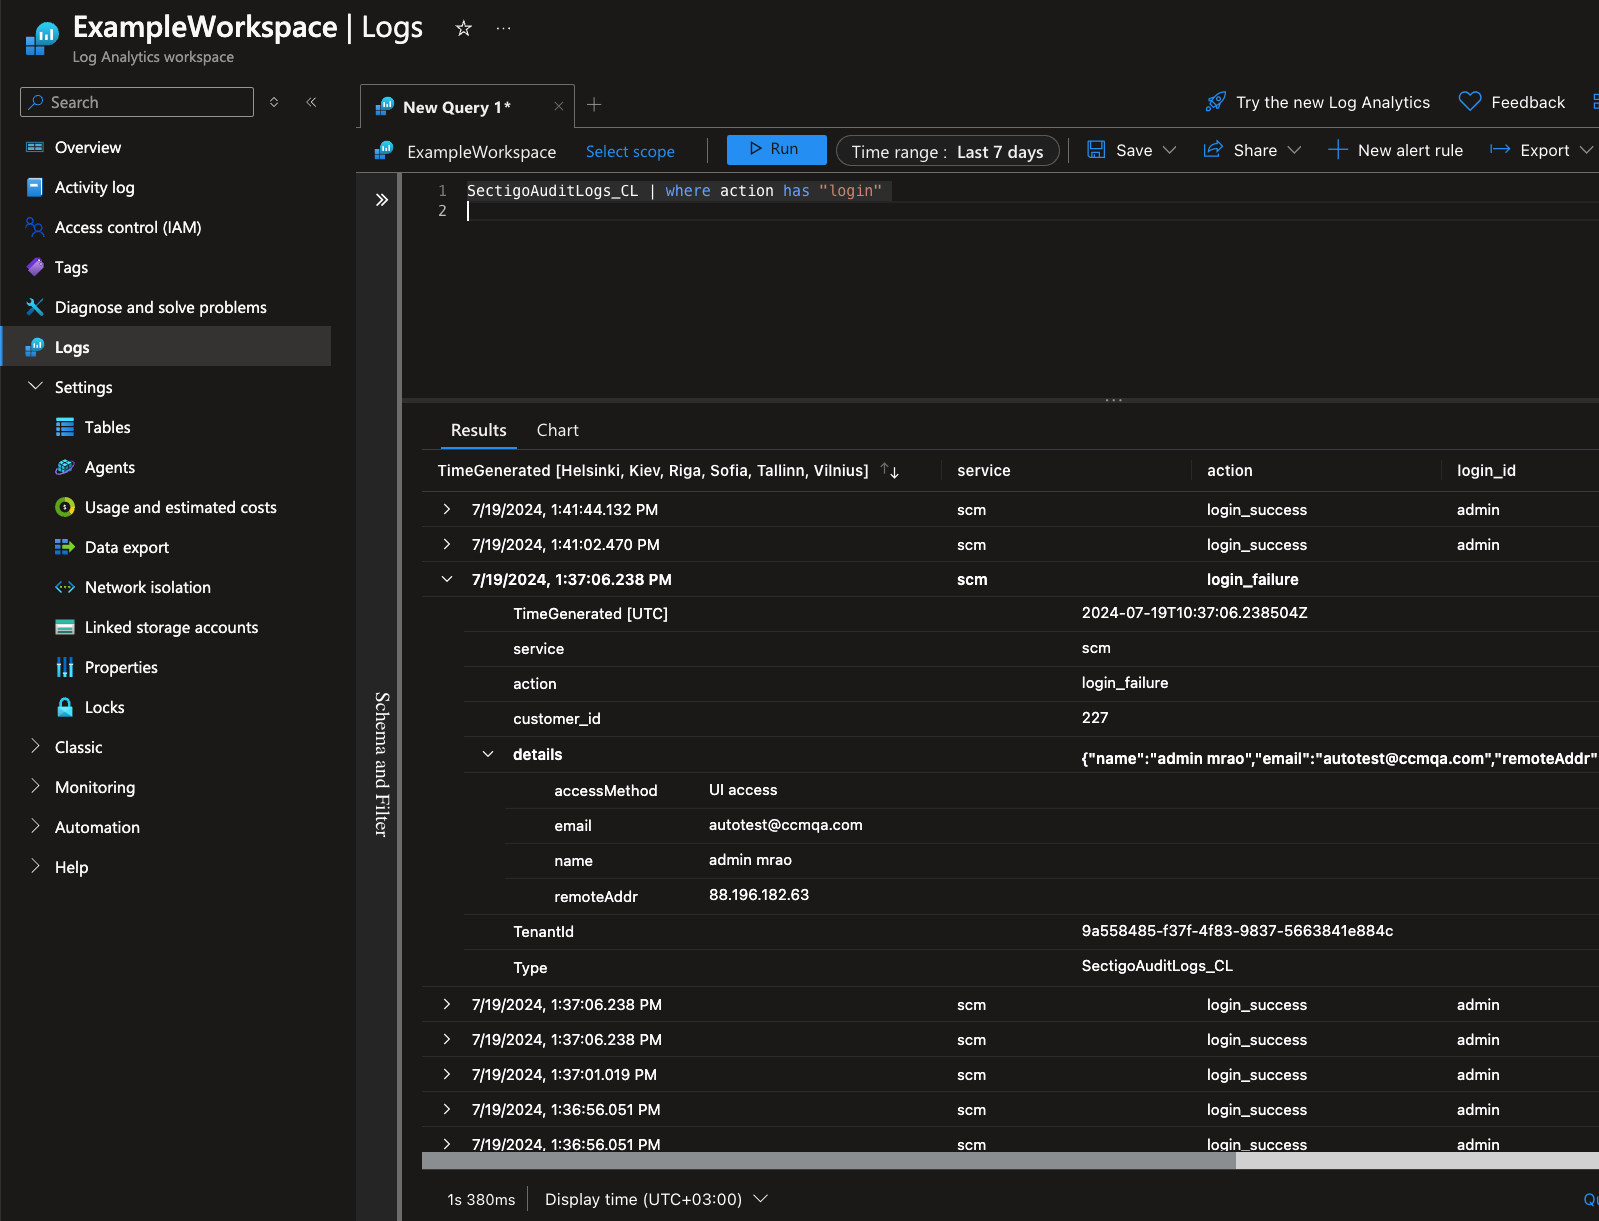
Task: Add a new query tab with plus icon
Action: [x=594, y=104]
